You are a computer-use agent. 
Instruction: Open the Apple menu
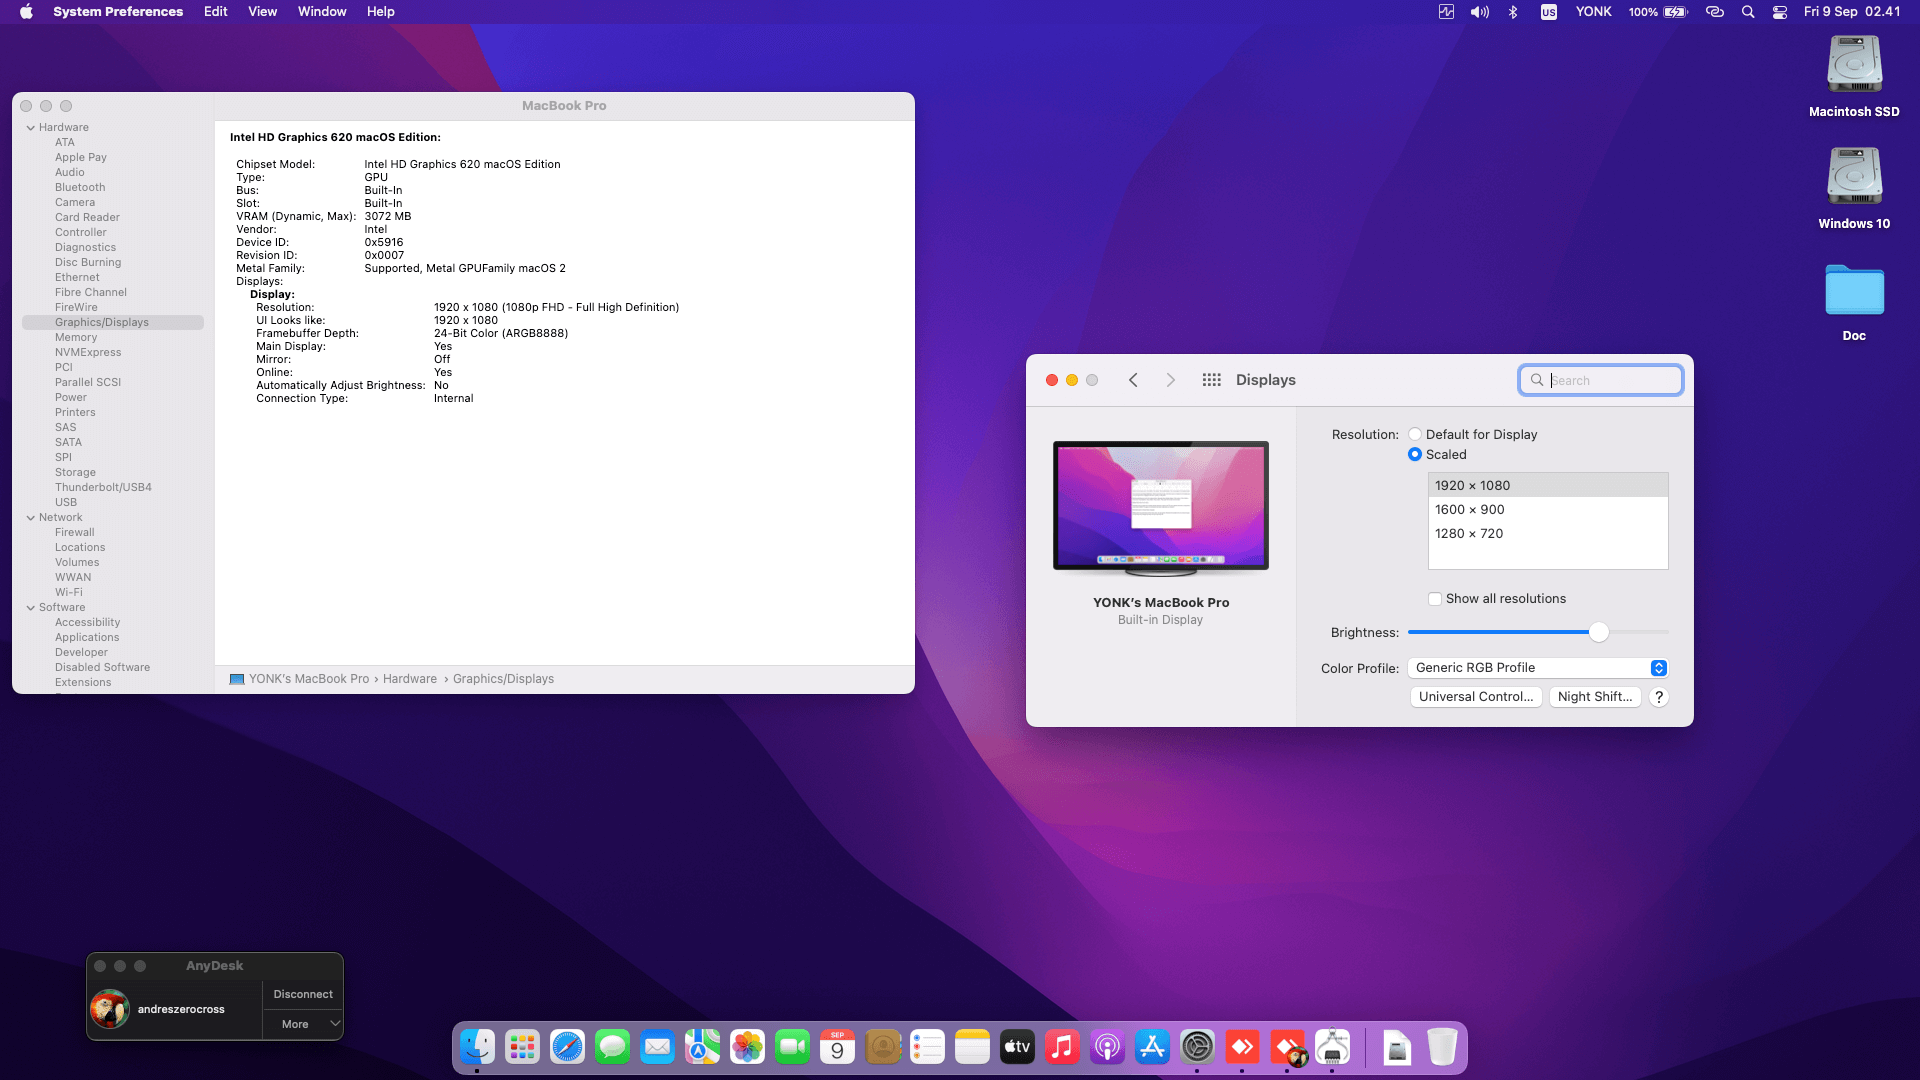[x=26, y=12]
